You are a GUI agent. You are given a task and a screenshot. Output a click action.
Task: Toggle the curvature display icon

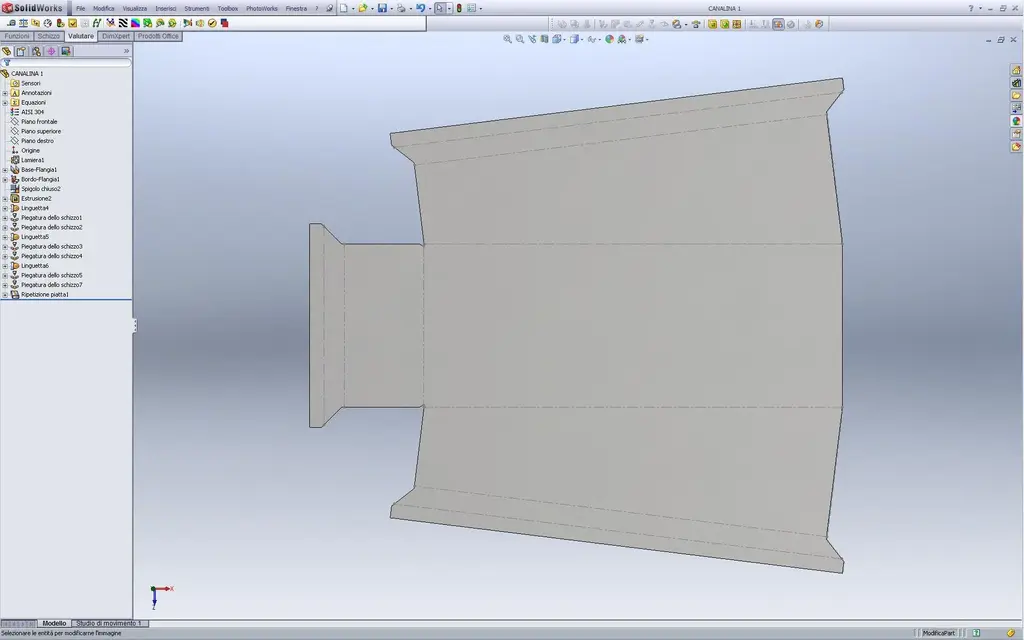[x=135, y=23]
